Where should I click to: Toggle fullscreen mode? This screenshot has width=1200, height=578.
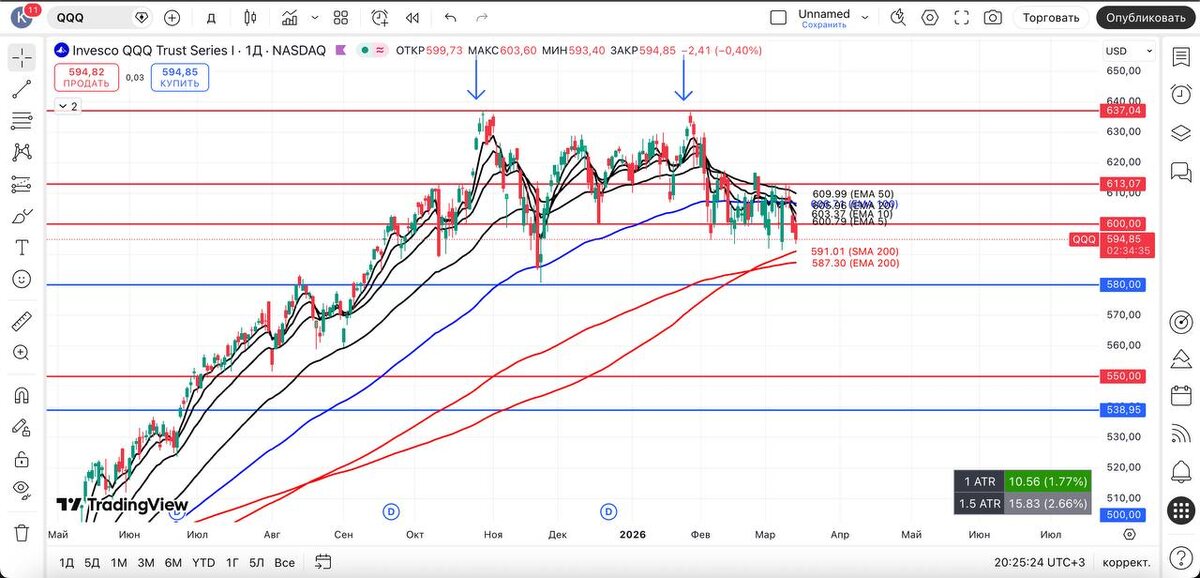[962, 17]
